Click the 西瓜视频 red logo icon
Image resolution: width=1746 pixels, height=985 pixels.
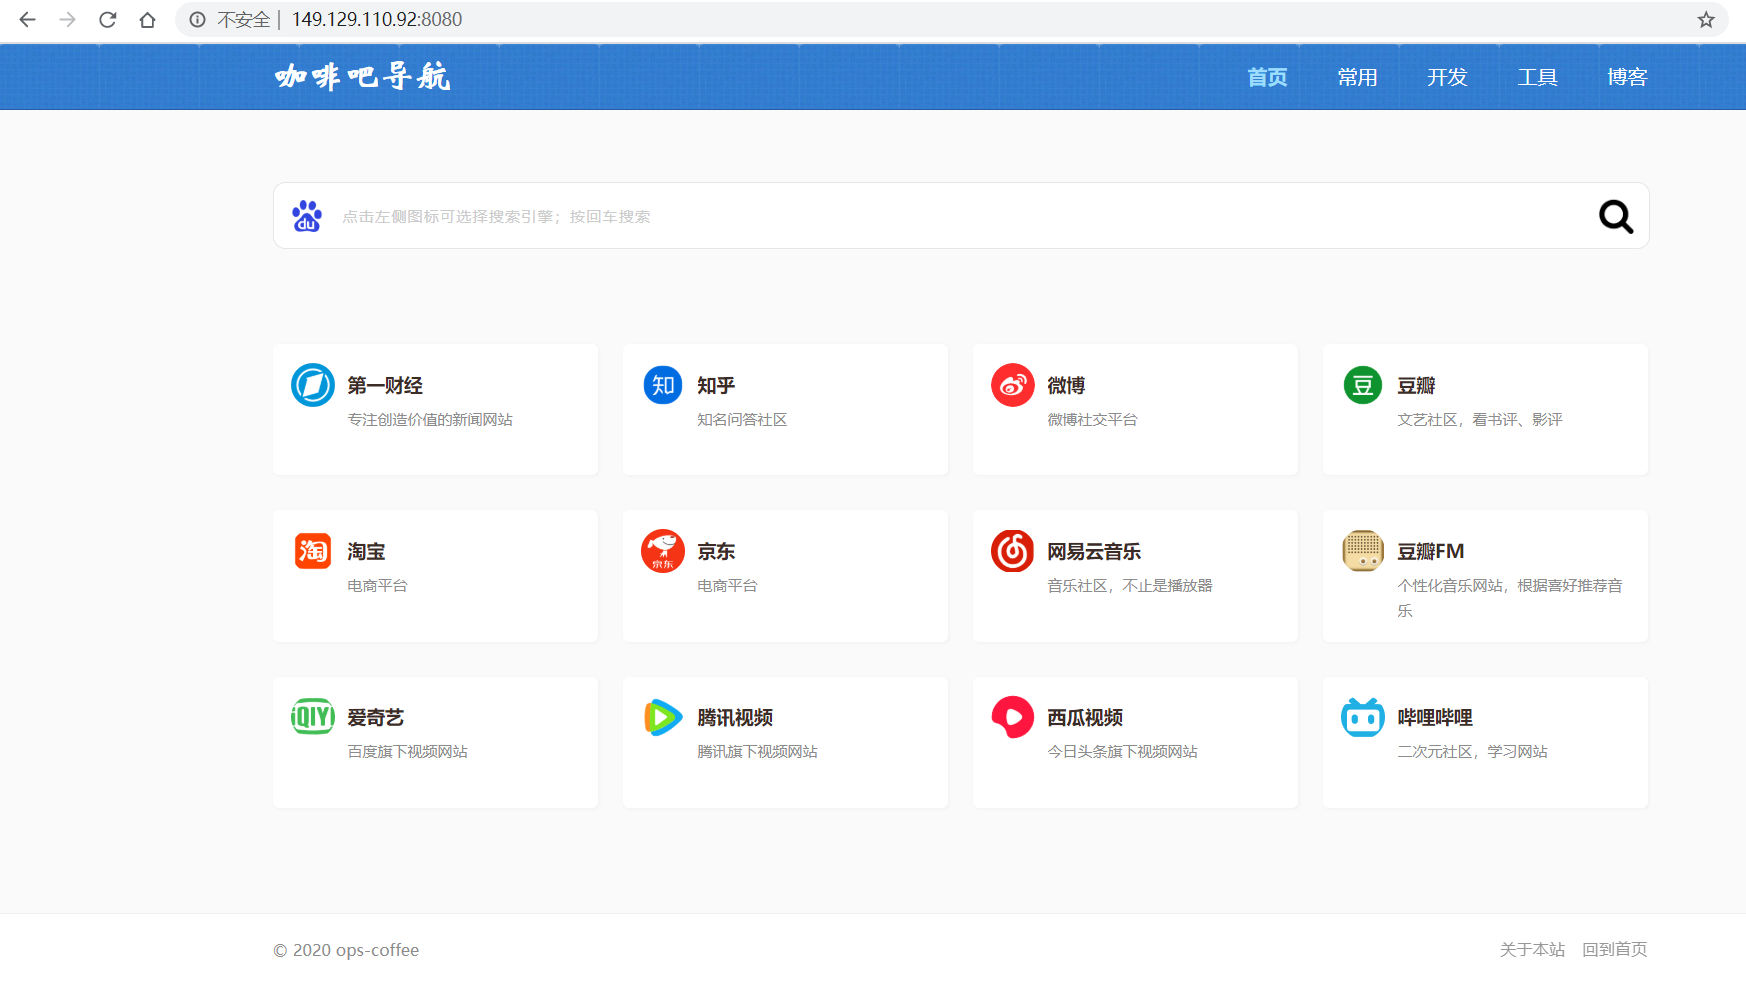click(1013, 717)
